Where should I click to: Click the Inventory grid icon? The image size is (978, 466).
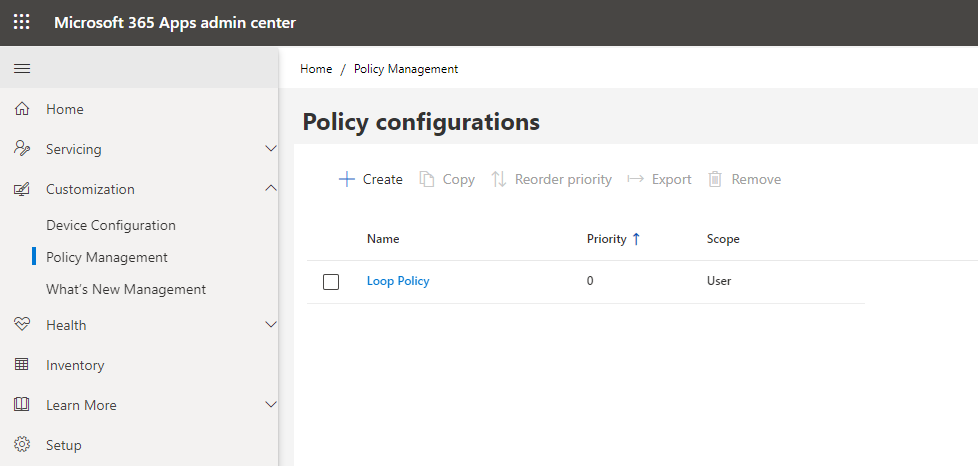22,364
